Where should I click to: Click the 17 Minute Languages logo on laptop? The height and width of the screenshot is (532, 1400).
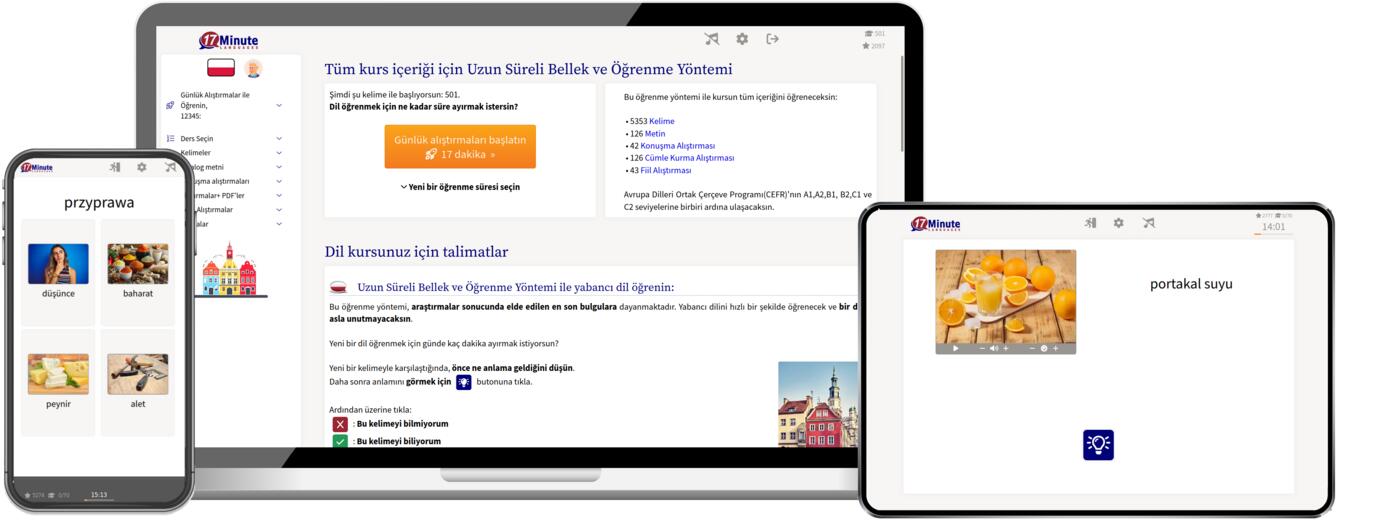[228, 41]
